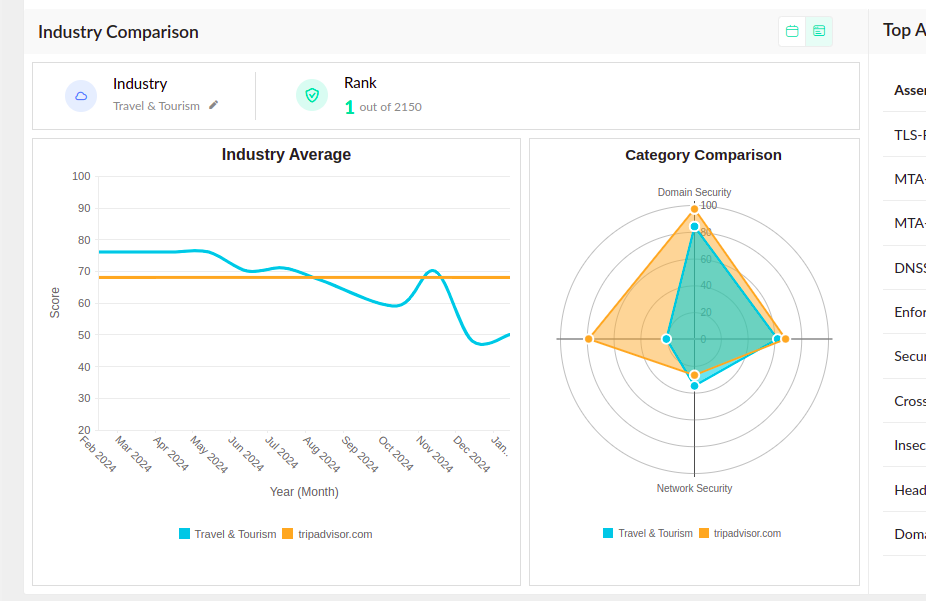Screen dimensions: 926x601
Task: Select the highlighted card view icon beside the calendar
Action: [819, 31]
